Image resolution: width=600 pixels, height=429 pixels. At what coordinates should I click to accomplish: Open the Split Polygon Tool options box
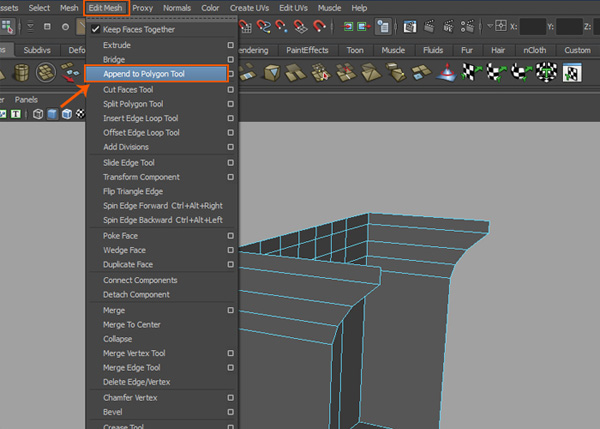click(230, 104)
